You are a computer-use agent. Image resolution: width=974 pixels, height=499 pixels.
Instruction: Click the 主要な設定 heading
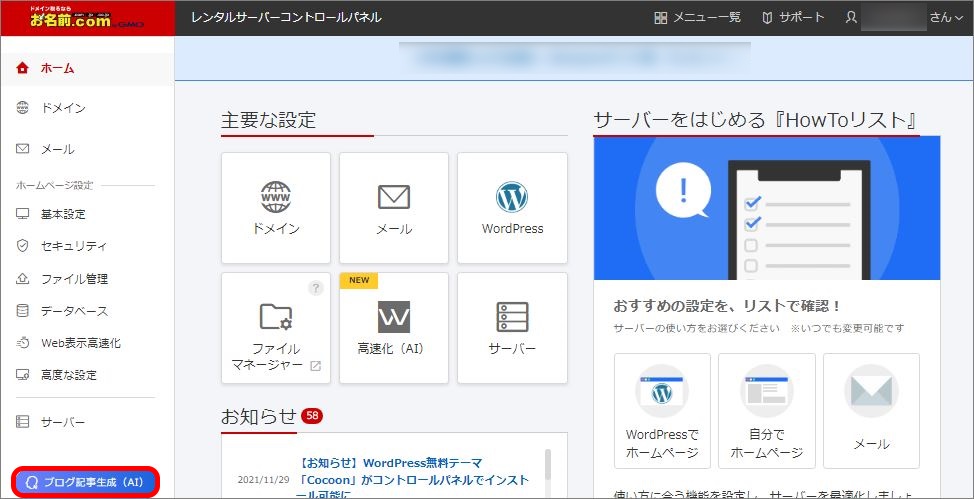[268, 119]
